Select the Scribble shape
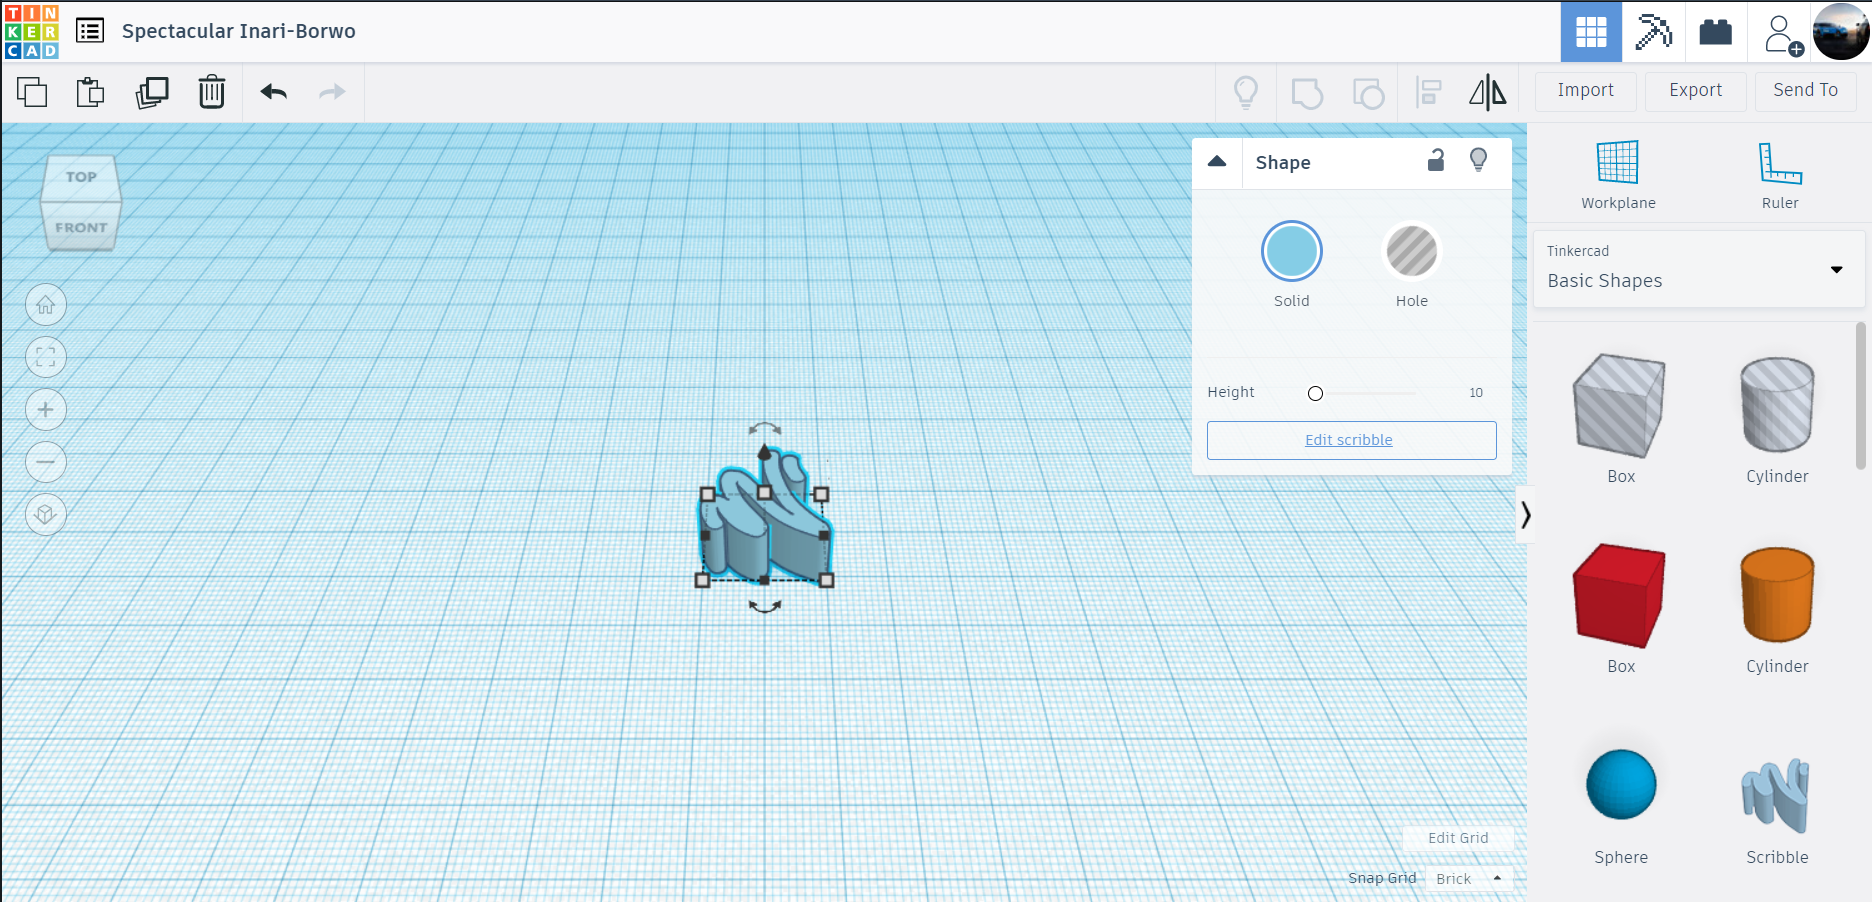1872x902 pixels. point(1776,796)
